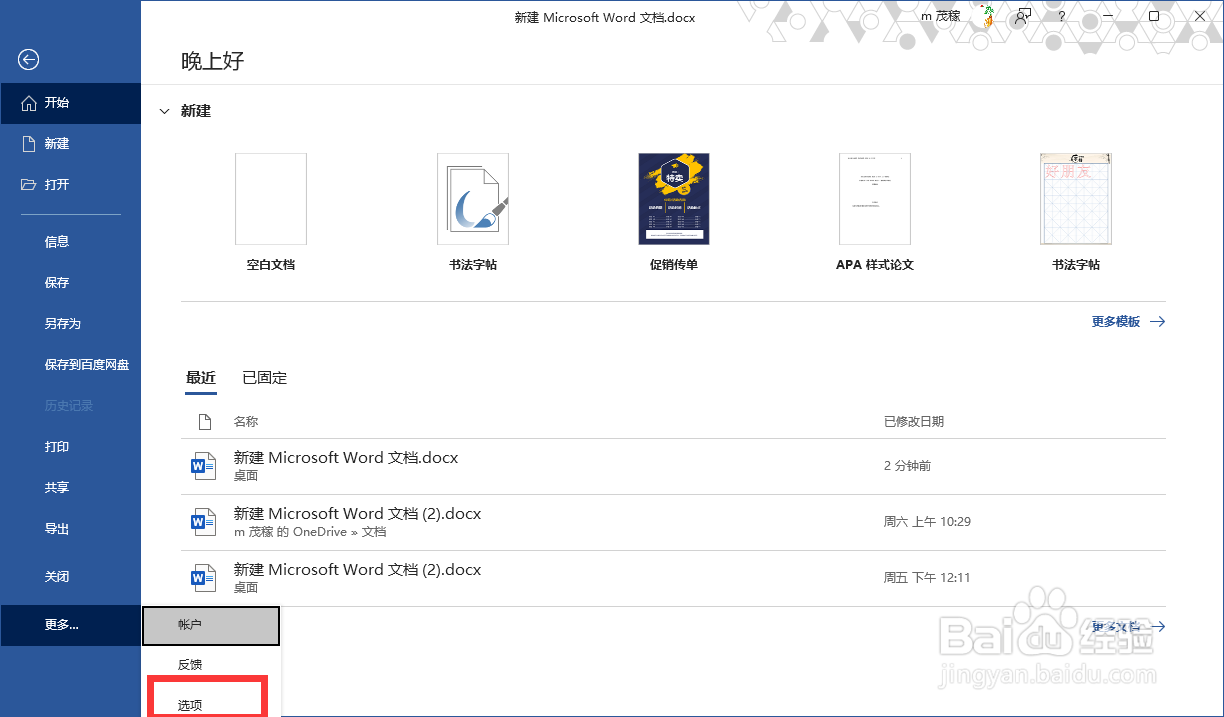Minimize the Word window
This screenshot has width=1224, height=717.
point(1108,17)
